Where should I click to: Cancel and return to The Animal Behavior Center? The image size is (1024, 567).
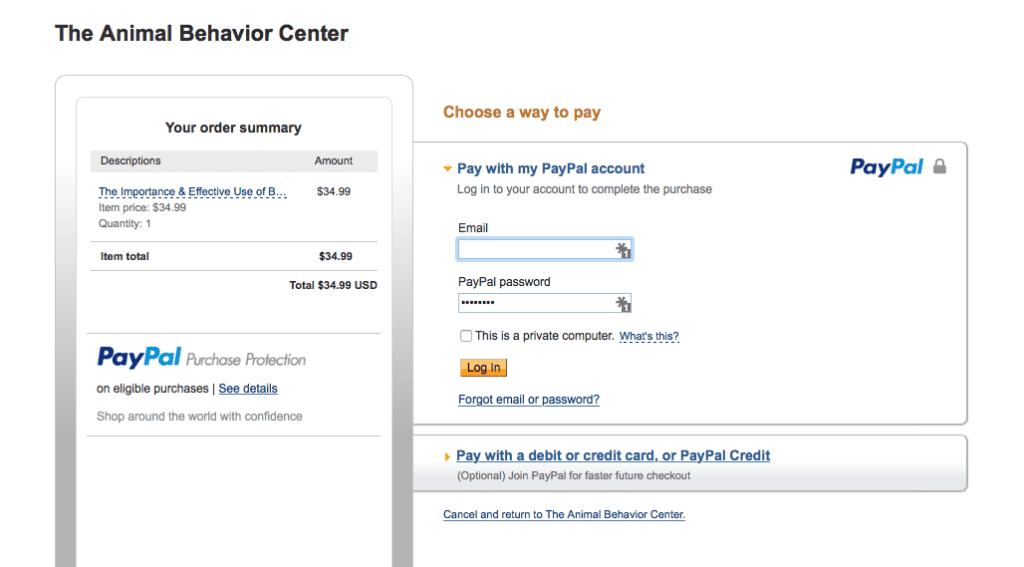coord(564,515)
